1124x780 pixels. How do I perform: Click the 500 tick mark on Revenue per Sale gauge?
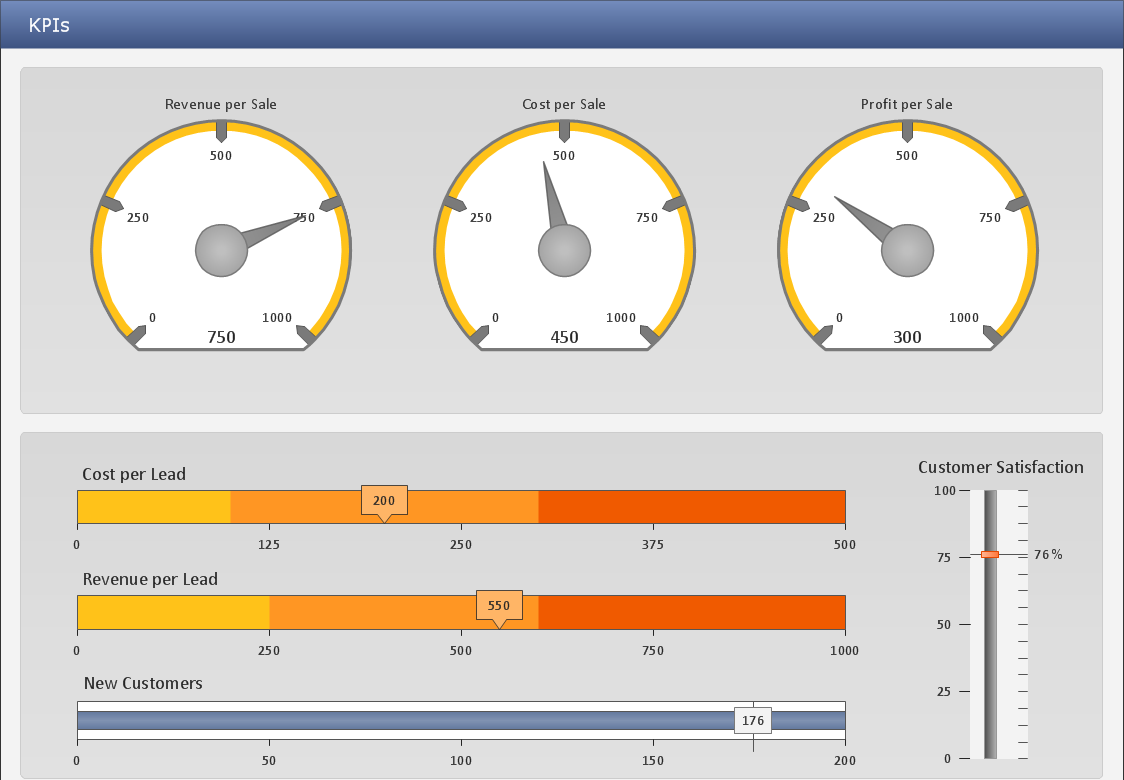[222, 131]
